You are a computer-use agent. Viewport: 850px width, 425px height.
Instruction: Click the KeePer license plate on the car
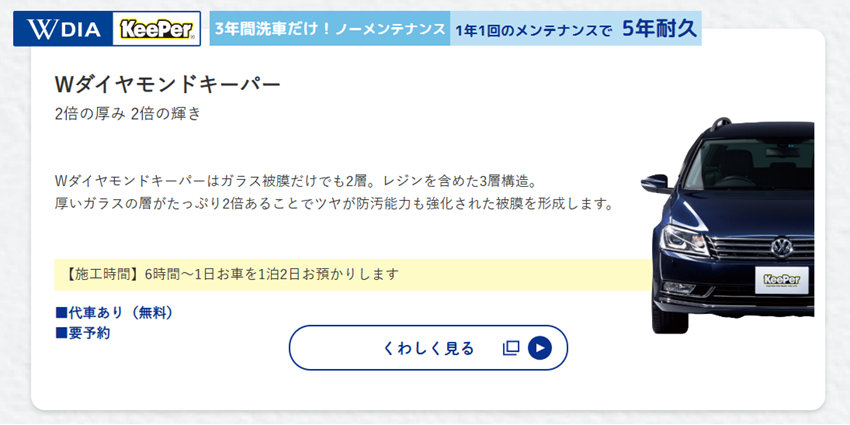(782, 279)
